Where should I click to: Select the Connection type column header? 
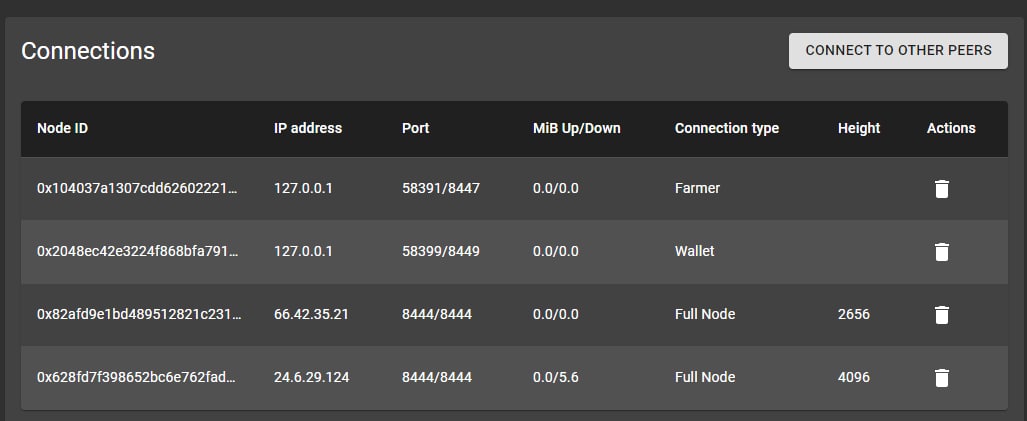(x=727, y=128)
